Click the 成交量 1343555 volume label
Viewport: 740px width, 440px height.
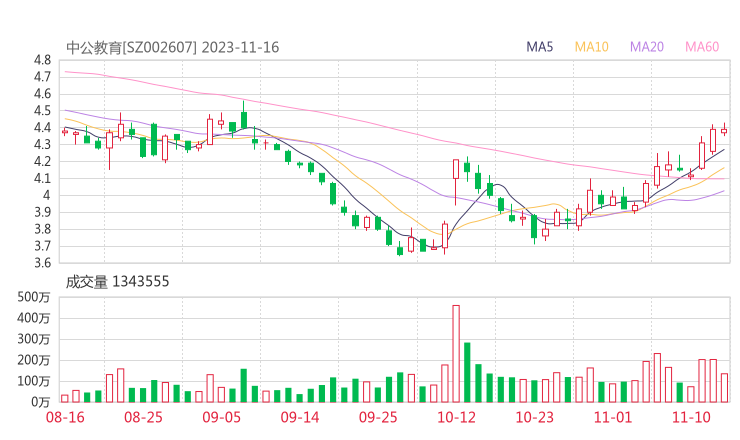coord(117,282)
